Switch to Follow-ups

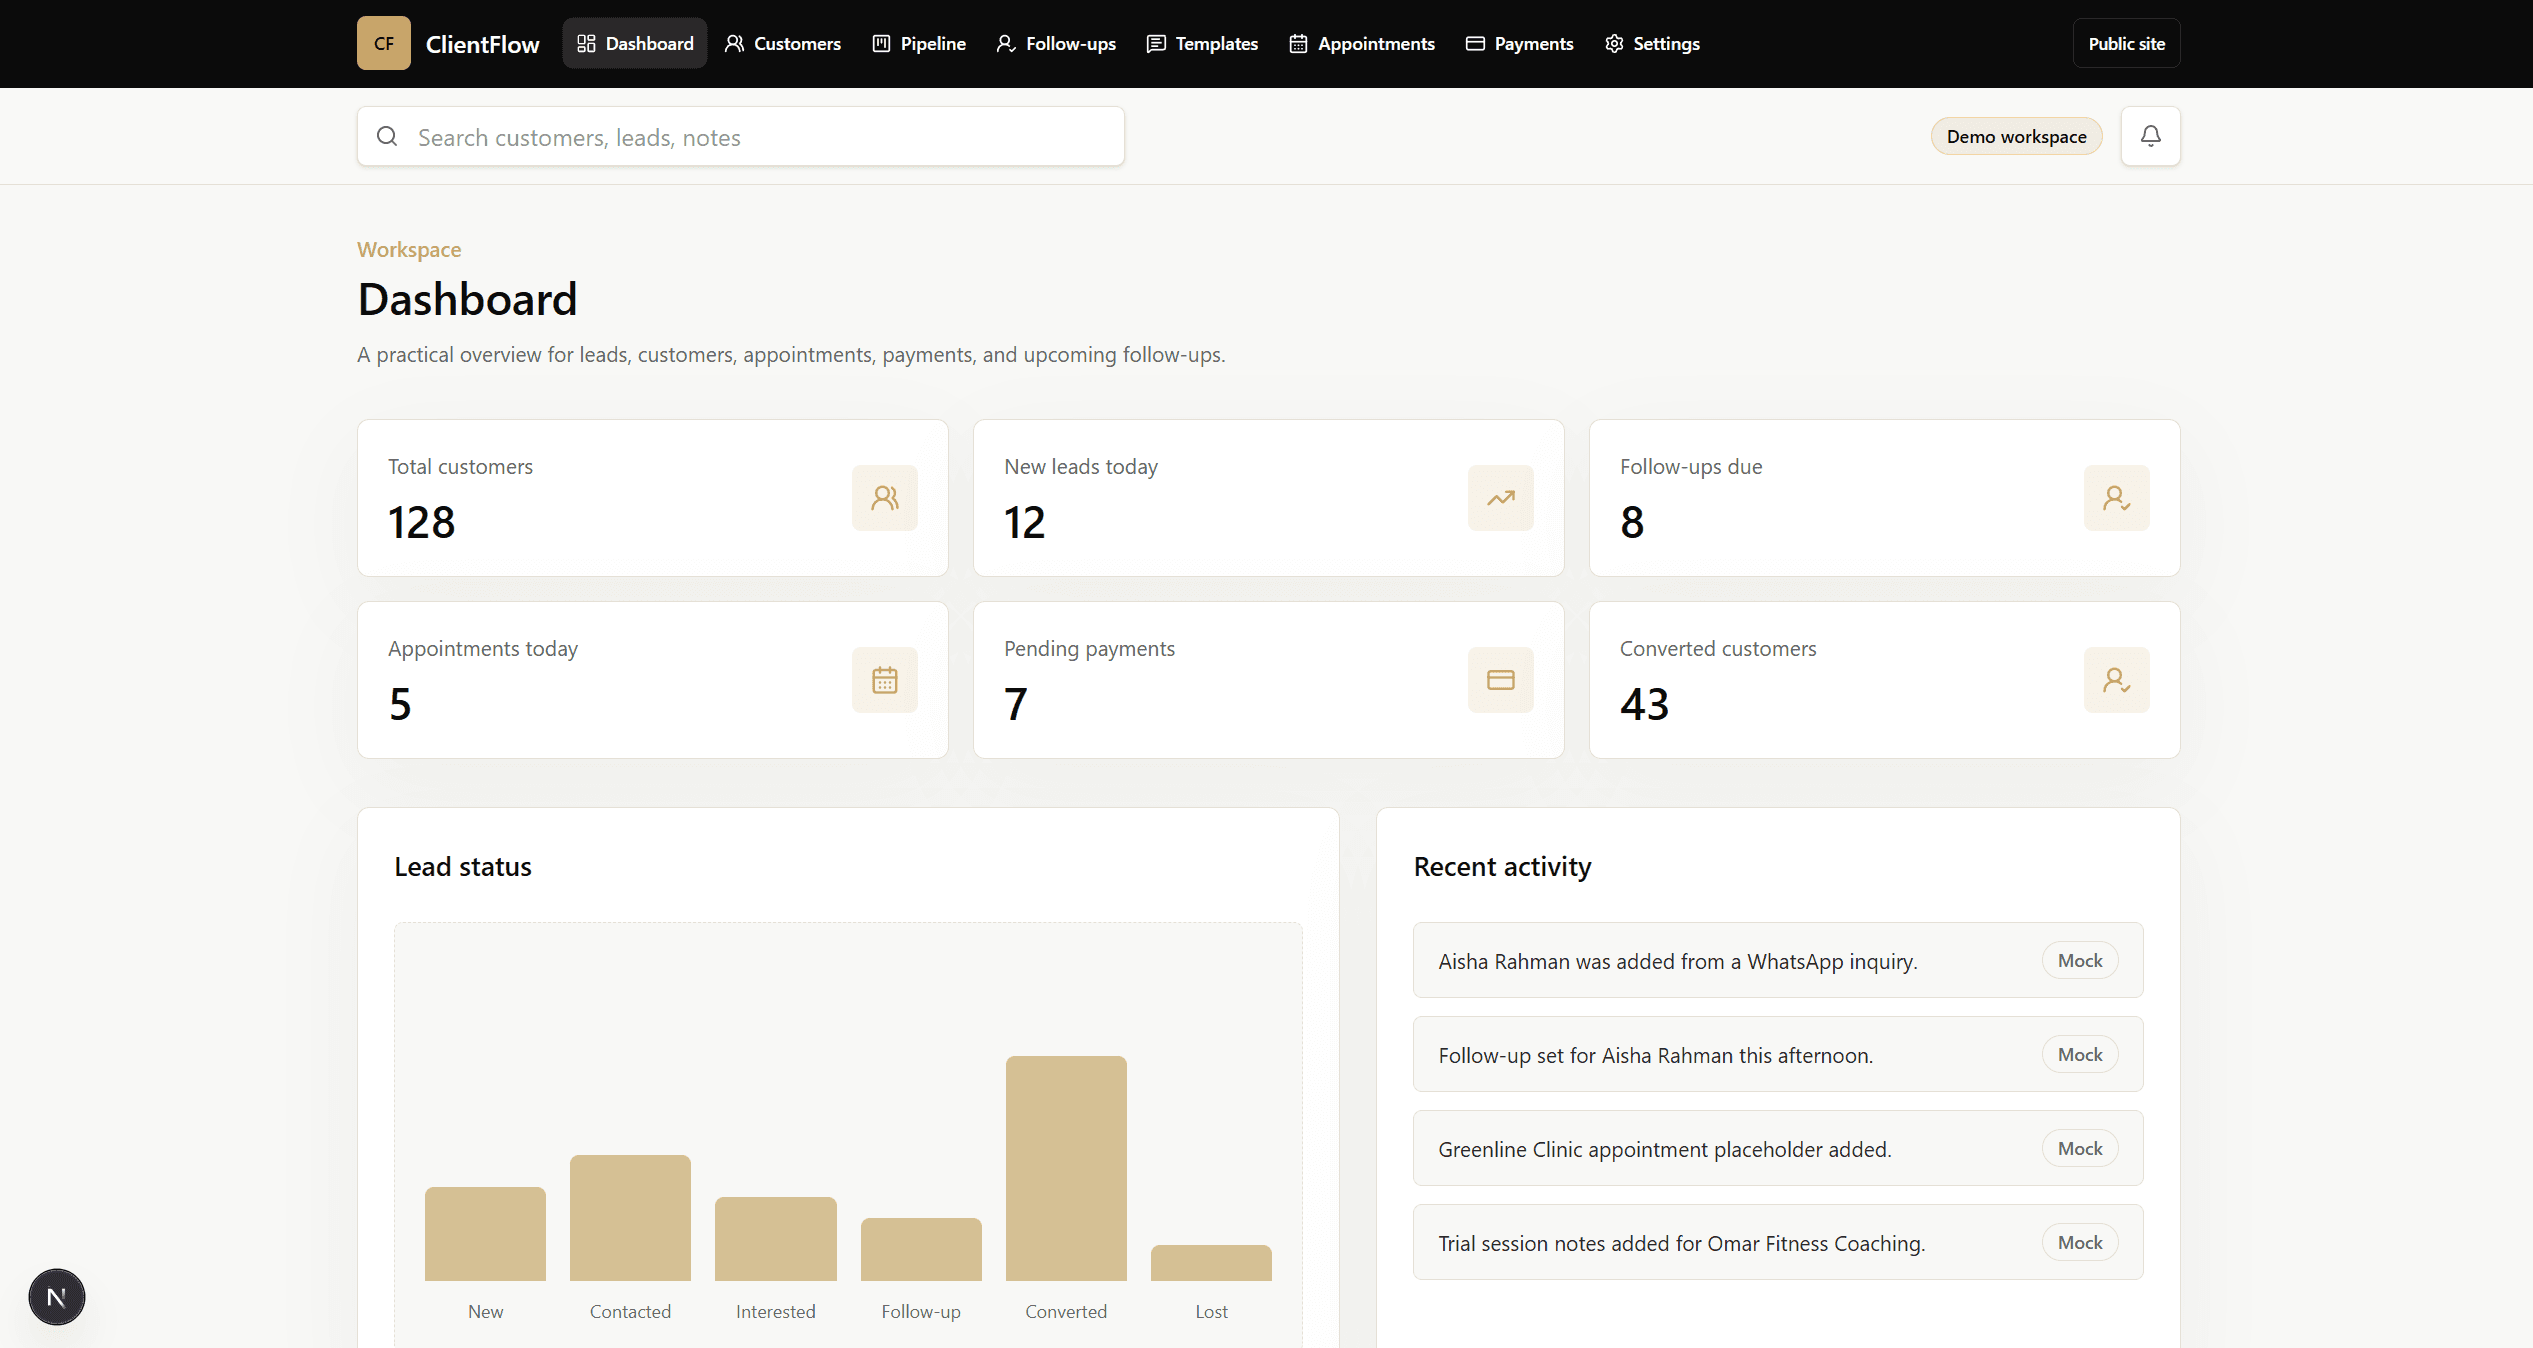click(1056, 43)
